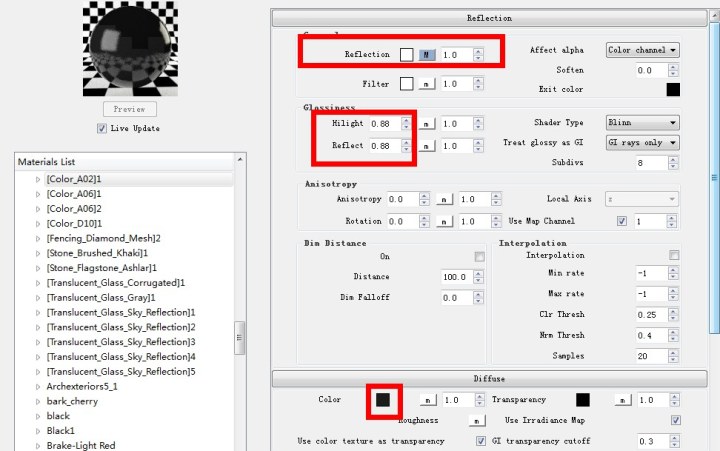This screenshot has width=720, height=451.
Task: Open the Transparency color swatch
Action: pos(583,400)
